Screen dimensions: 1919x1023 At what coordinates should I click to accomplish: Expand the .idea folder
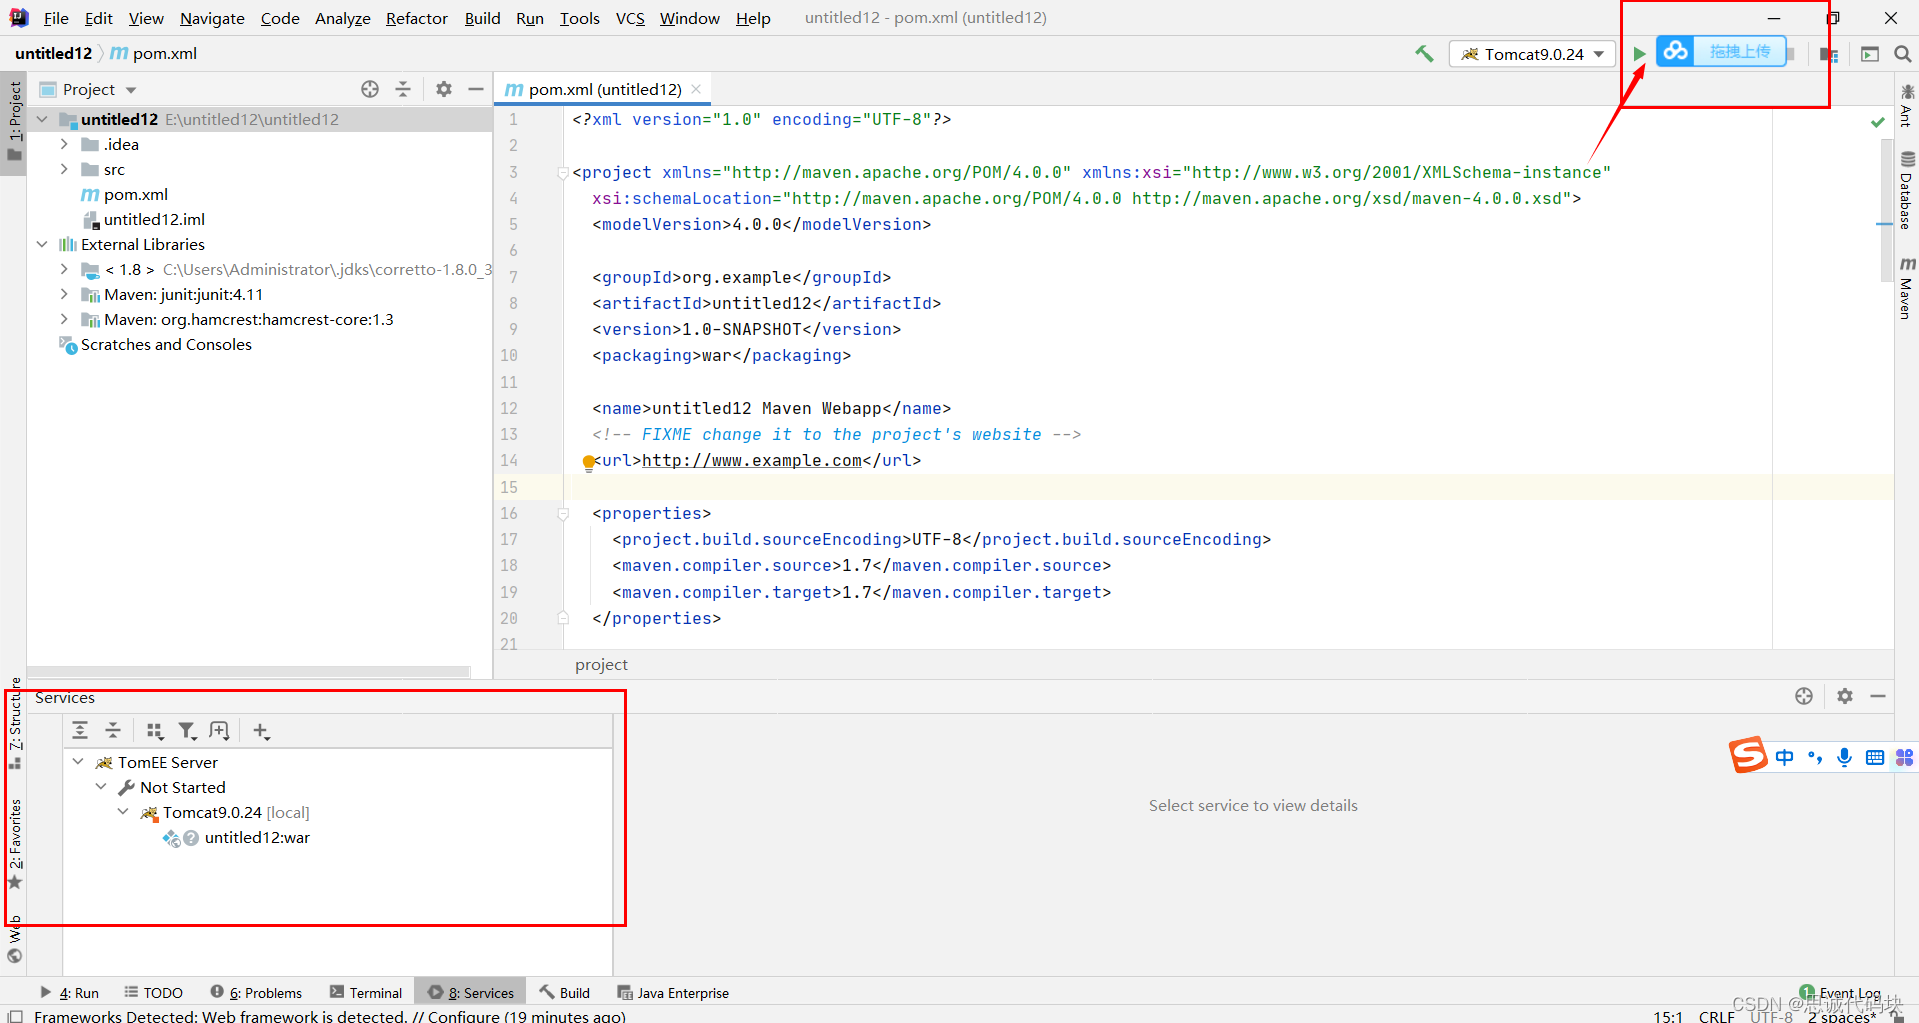(x=64, y=144)
